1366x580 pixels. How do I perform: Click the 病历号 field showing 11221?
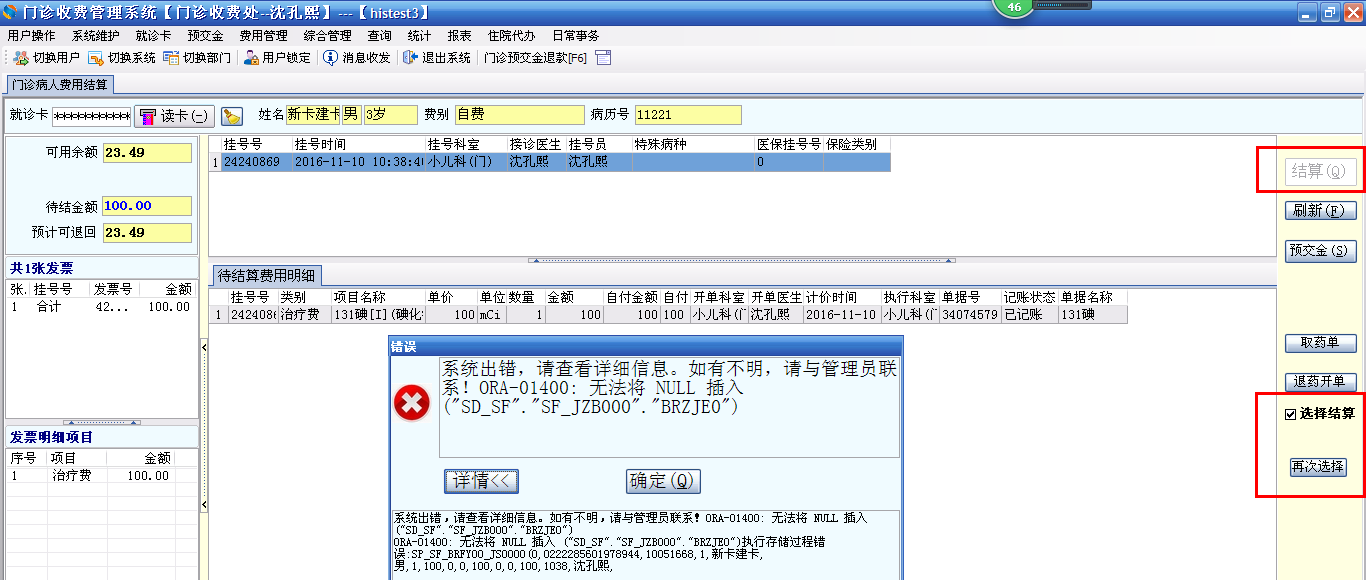point(688,115)
